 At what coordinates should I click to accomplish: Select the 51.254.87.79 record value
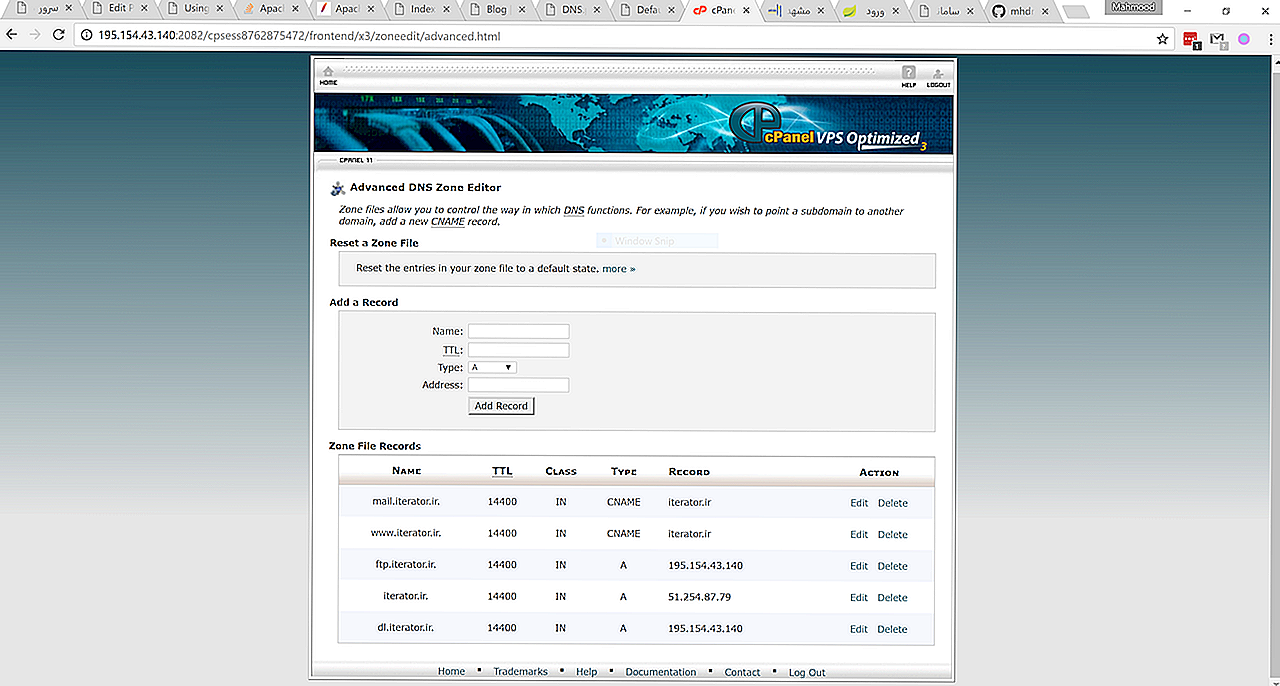tap(699, 597)
